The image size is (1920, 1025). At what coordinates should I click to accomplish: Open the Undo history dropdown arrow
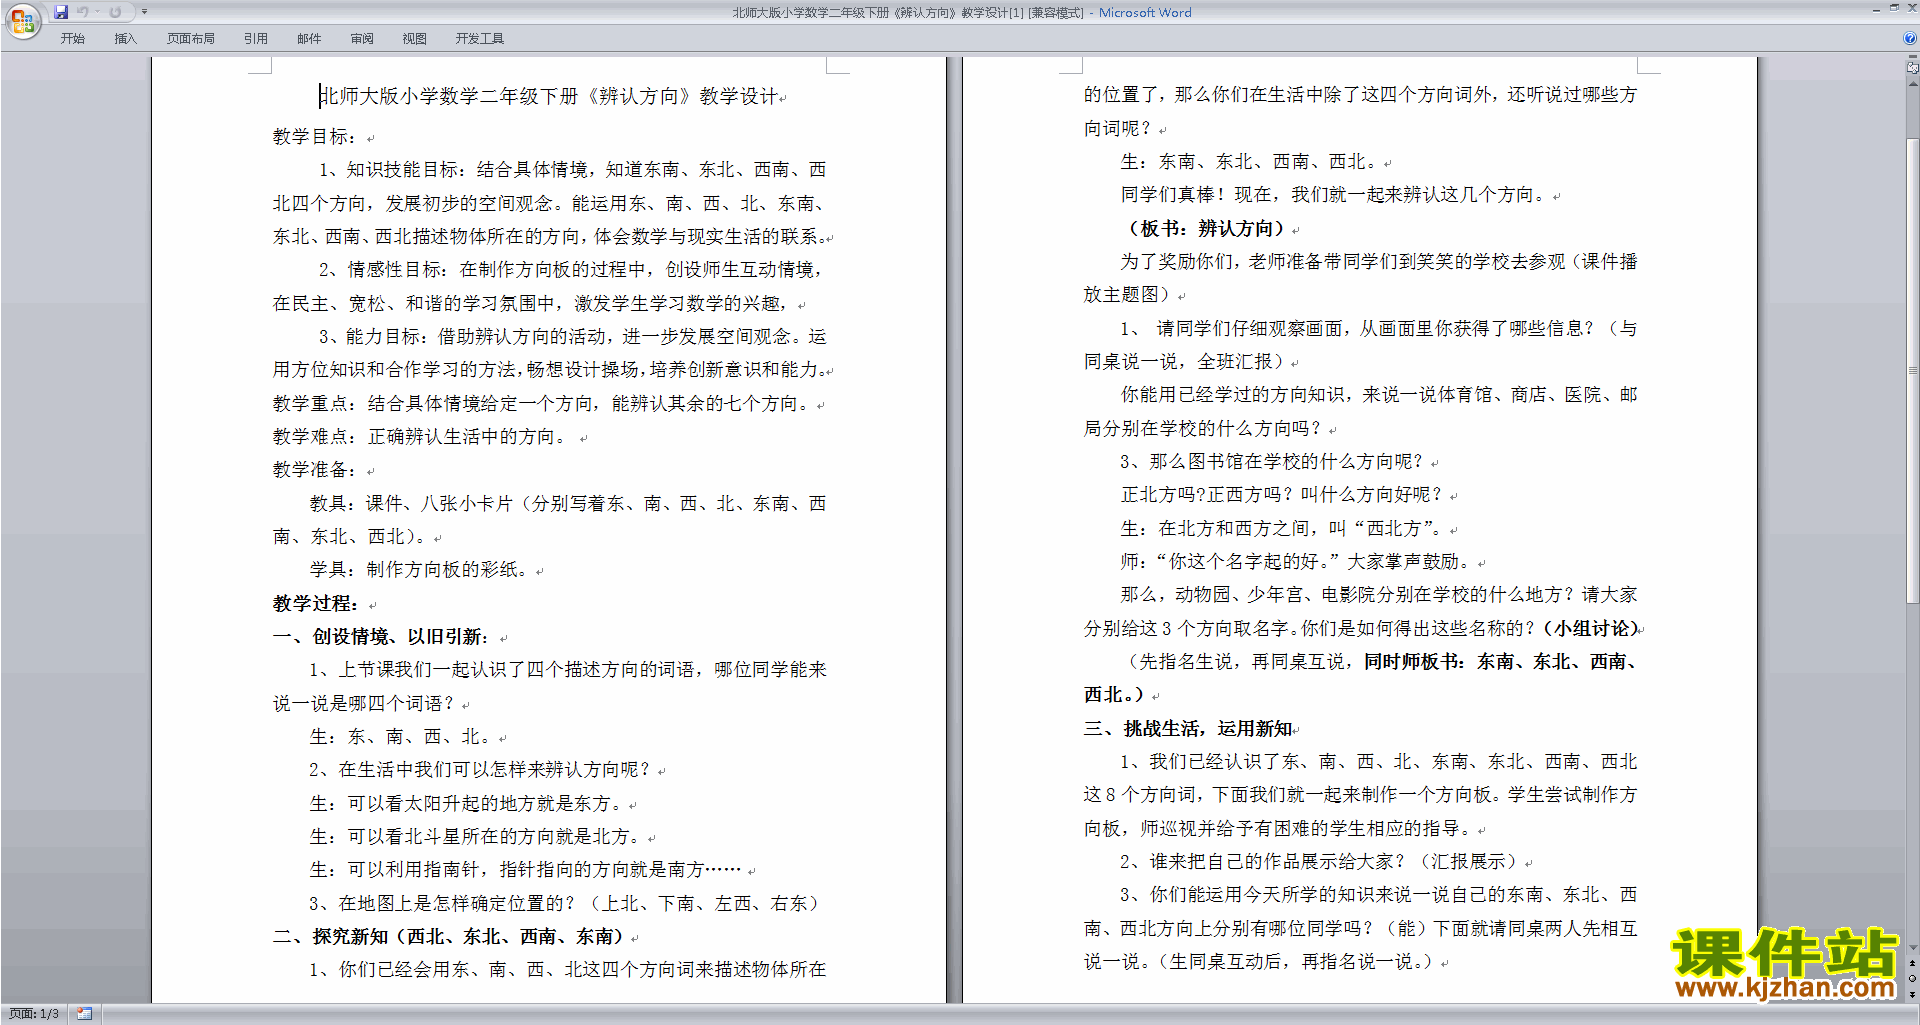tap(97, 12)
